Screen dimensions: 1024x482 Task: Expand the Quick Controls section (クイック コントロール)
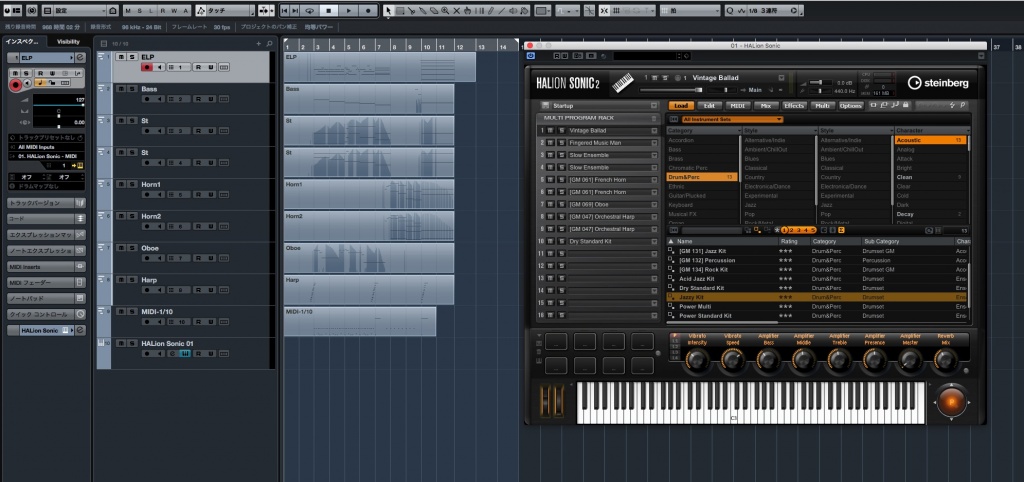point(46,314)
